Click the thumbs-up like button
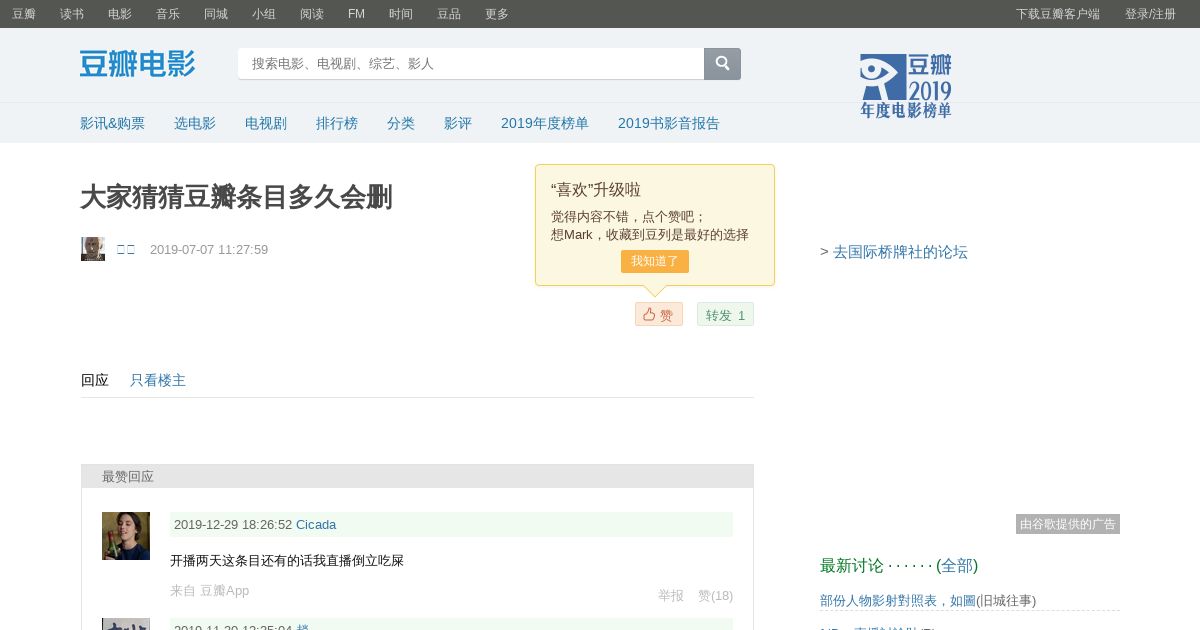The image size is (1200, 630). (x=659, y=314)
